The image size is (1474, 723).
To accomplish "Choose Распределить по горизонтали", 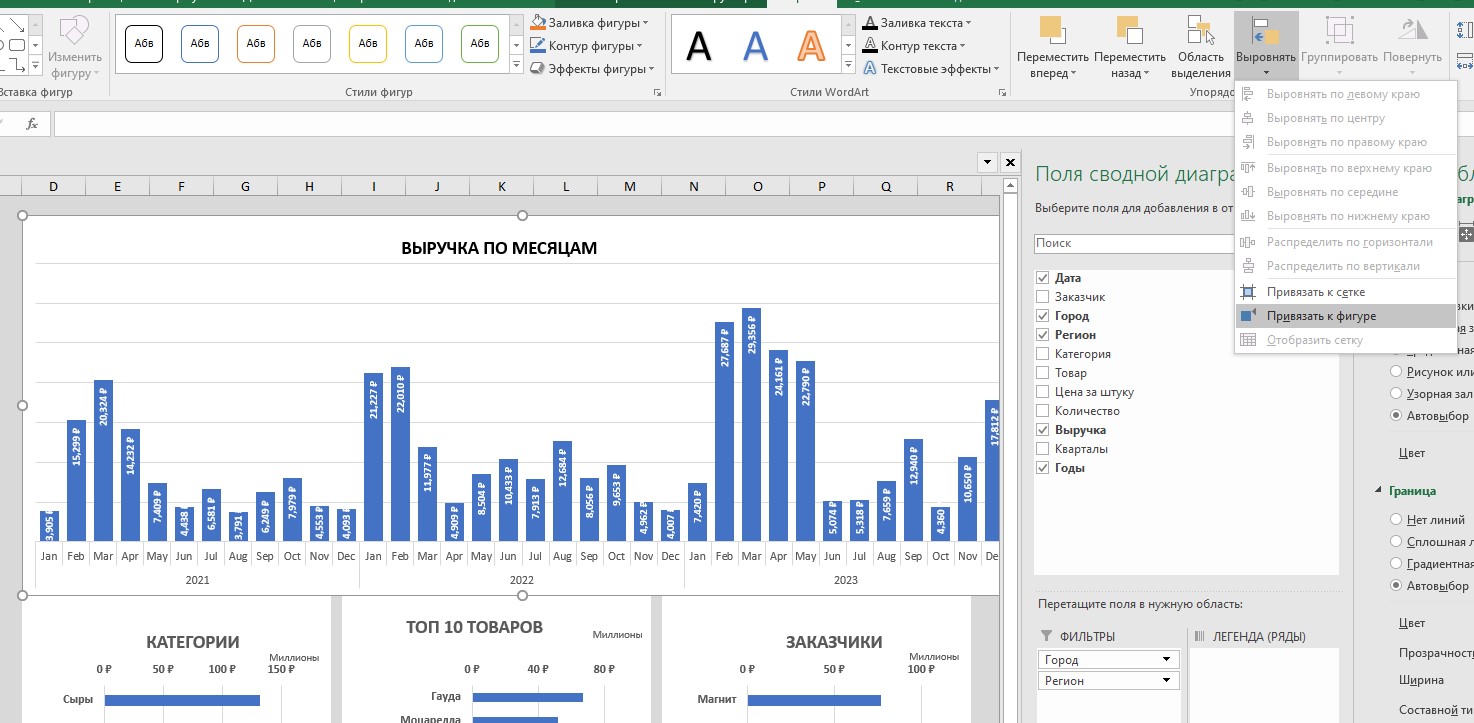I will coord(1346,242).
